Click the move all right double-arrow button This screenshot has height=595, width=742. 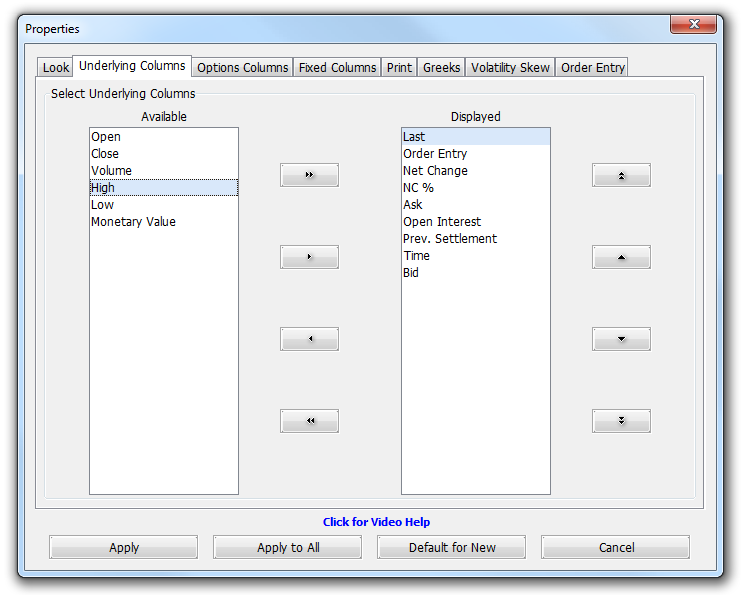tap(309, 175)
